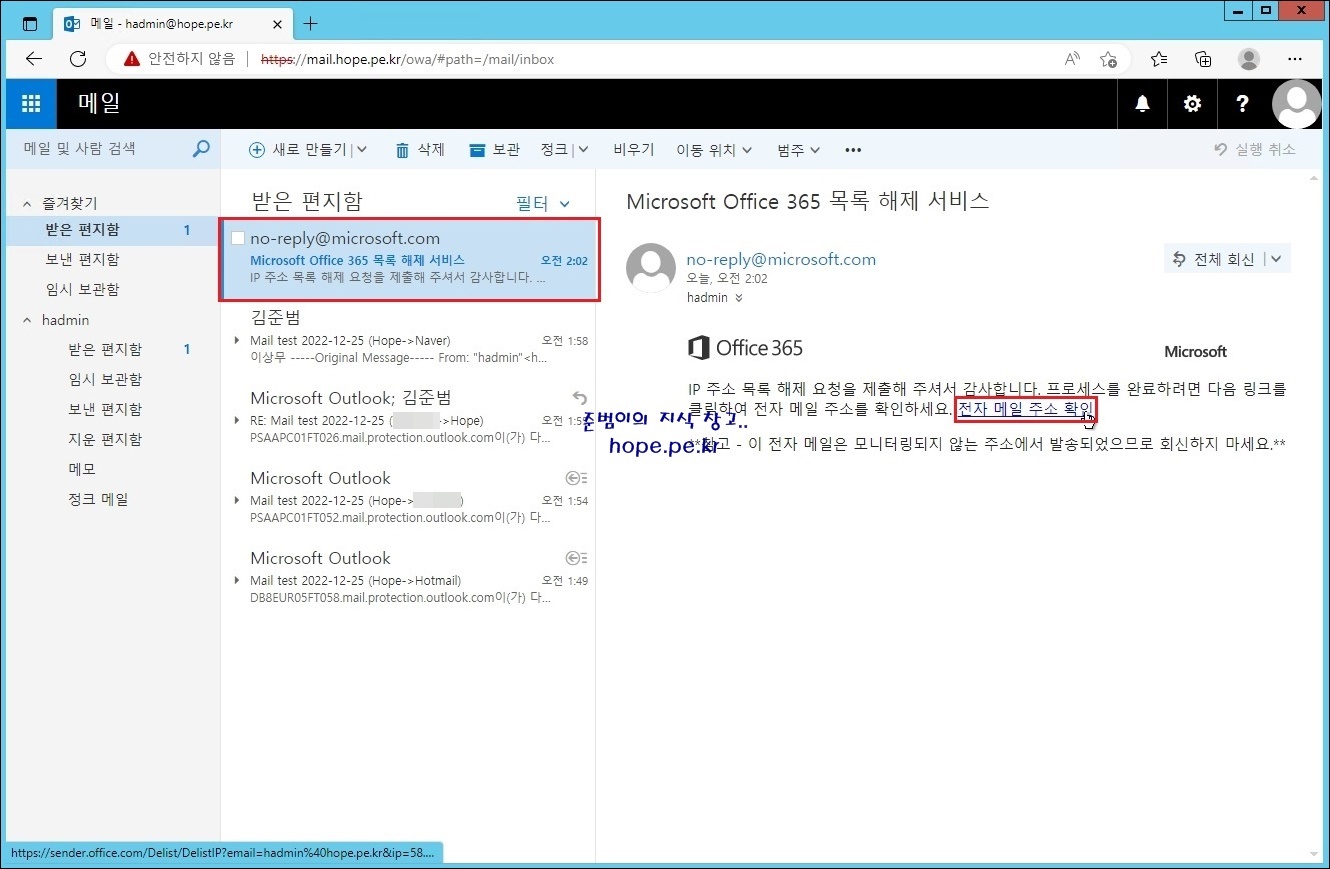1330x869 pixels.
Task: Open help question mark icon
Action: coord(1242,103)
